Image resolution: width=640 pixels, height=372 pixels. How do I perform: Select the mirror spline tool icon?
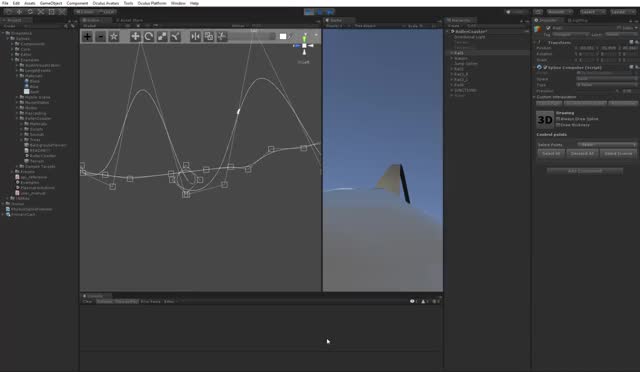(196, 37)
